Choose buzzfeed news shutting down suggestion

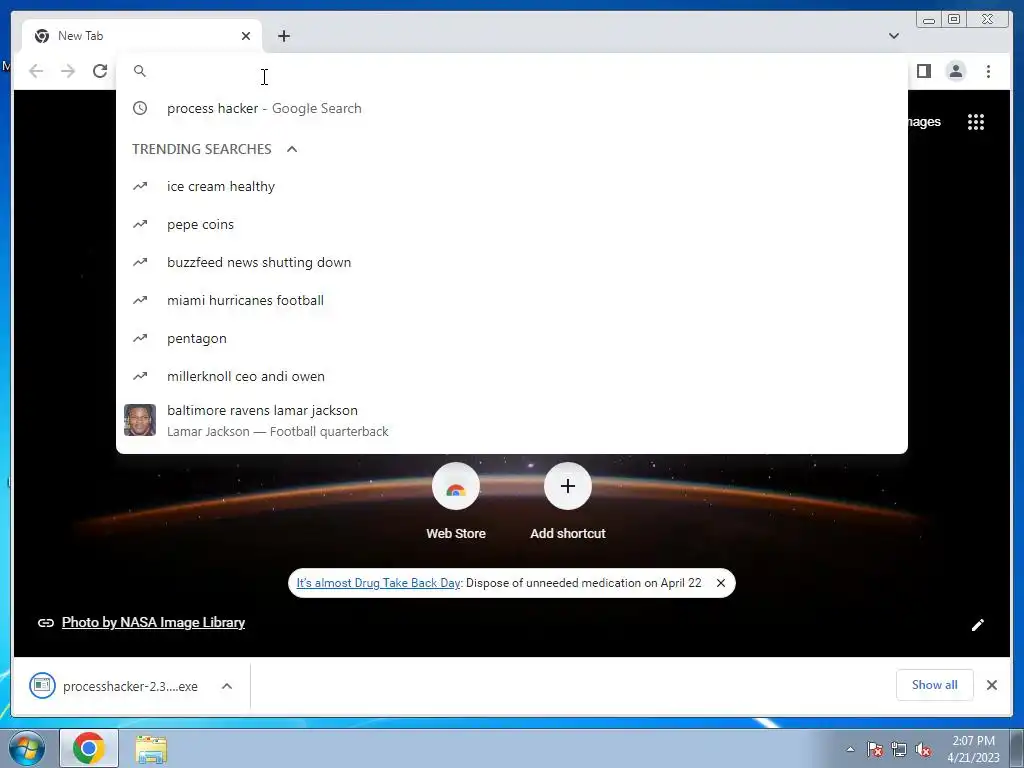pos(511,262)
